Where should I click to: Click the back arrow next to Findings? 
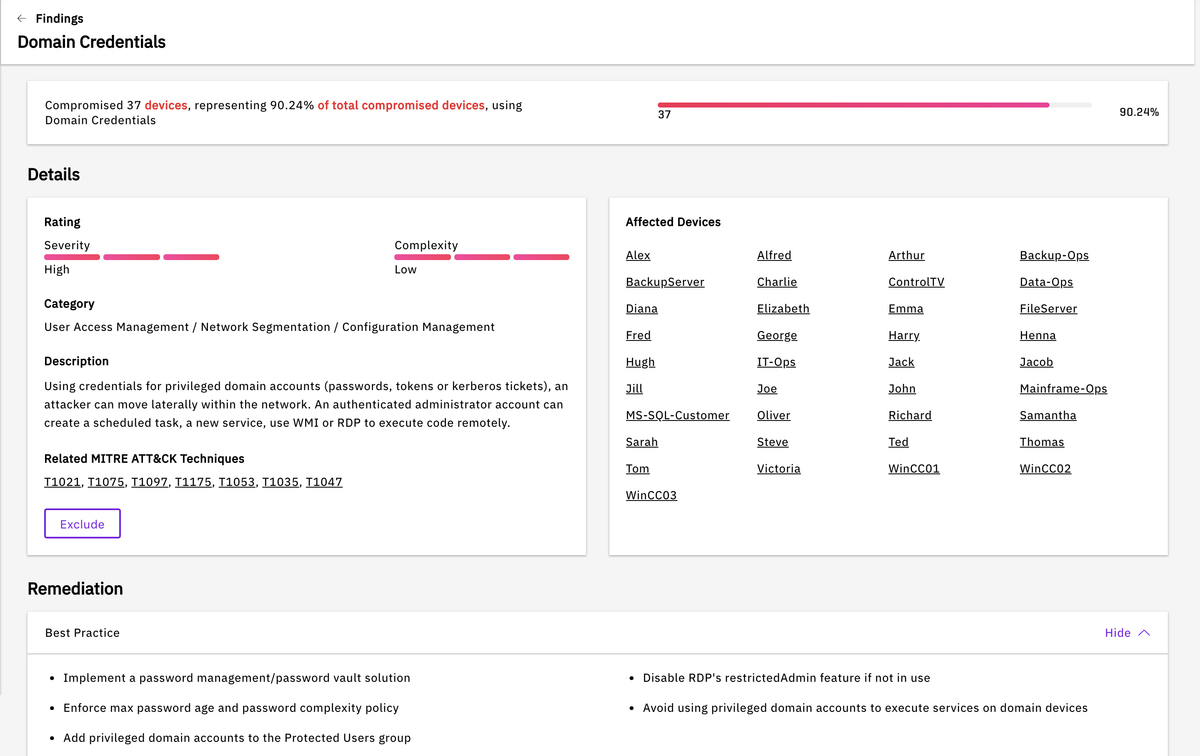coord(22,18)
